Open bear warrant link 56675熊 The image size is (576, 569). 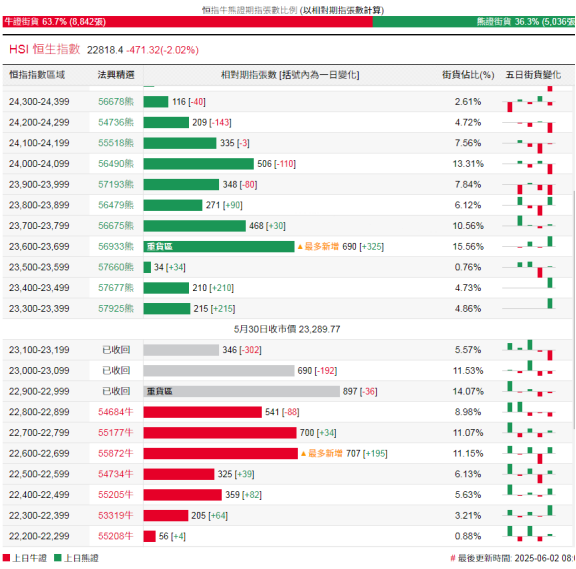[116, 226]
